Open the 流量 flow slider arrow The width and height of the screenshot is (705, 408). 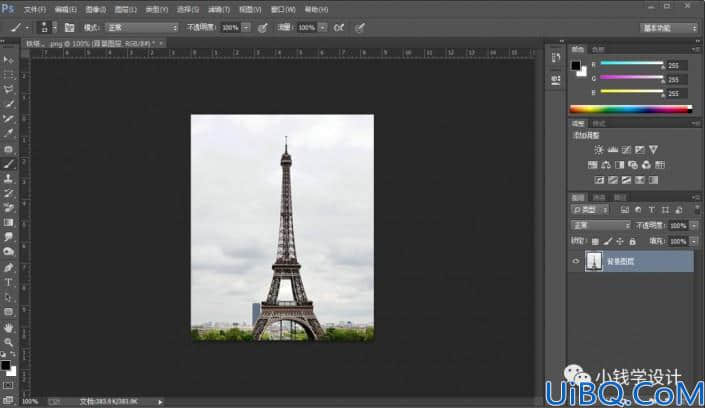tap(322, 28)
